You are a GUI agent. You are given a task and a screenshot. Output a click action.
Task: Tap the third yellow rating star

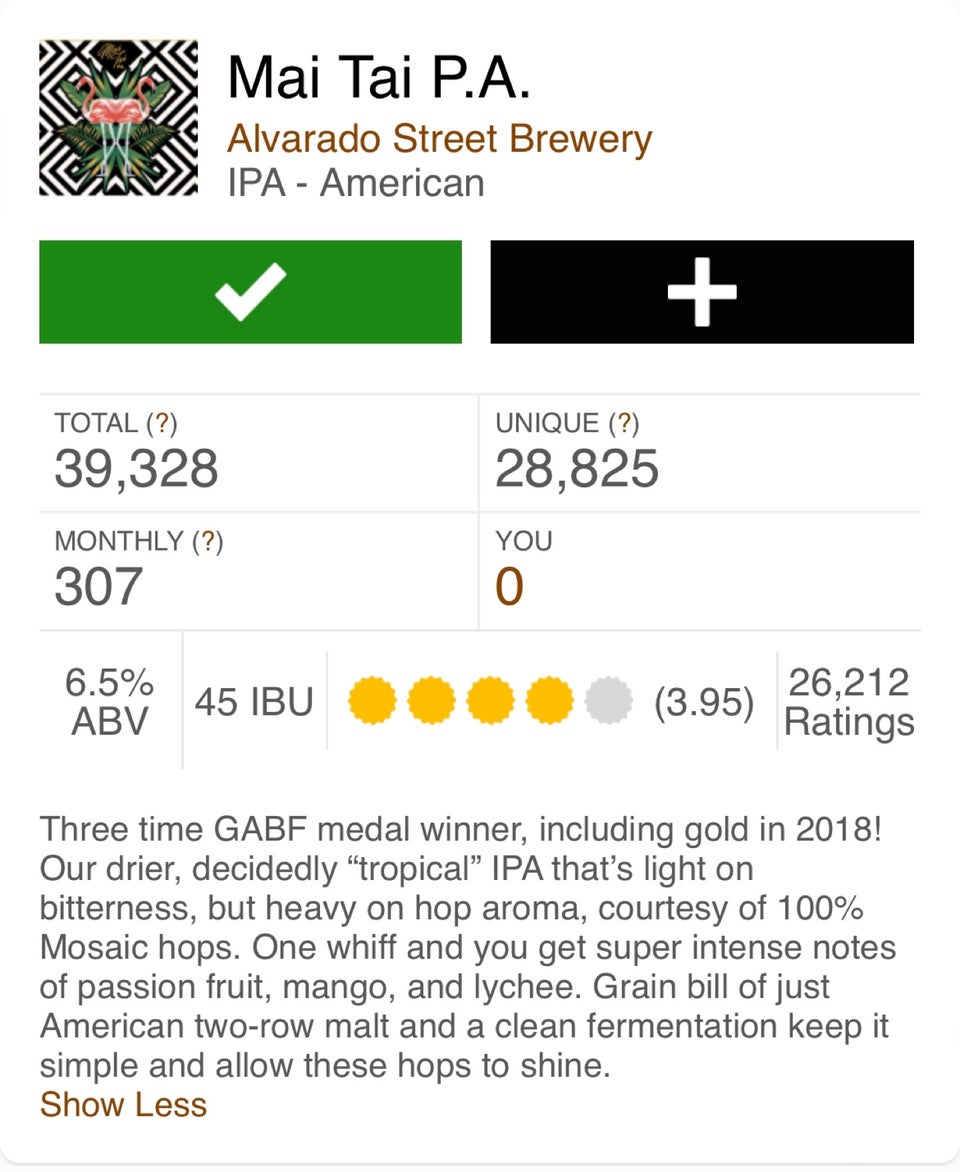(489, 701)
